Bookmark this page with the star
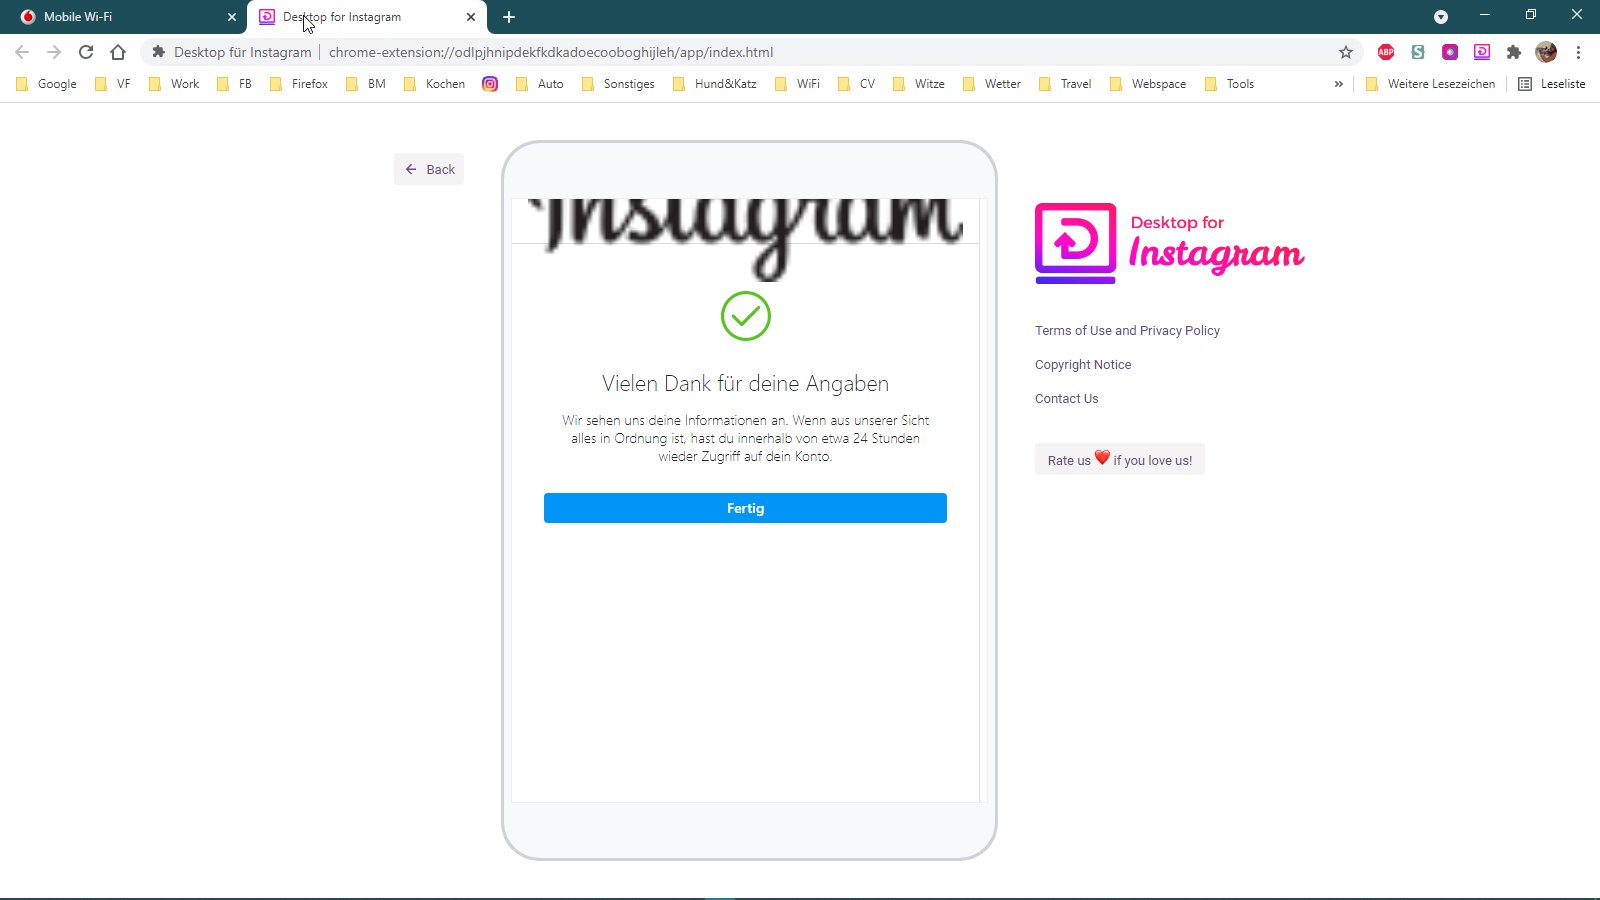The image size is (1600, 900). tap(1346, 52)
